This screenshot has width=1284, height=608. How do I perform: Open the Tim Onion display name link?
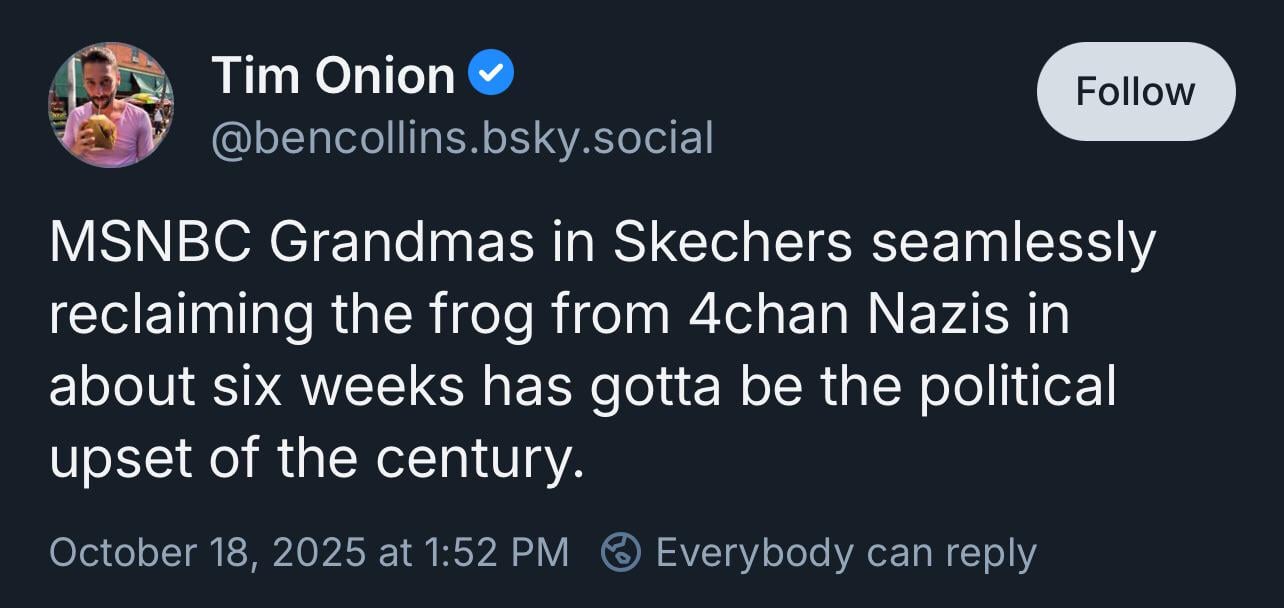[x=333, y=76]
